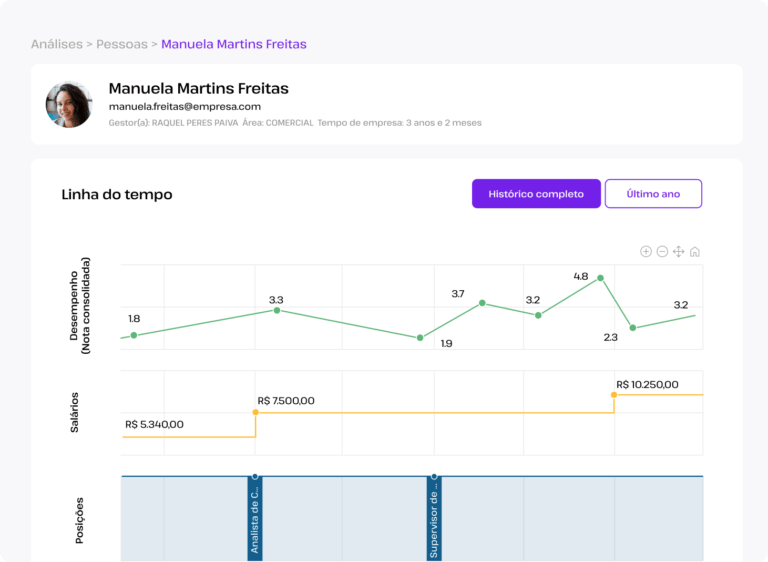Click the R$ 10.250,00 salary marker

click(614, 395)
